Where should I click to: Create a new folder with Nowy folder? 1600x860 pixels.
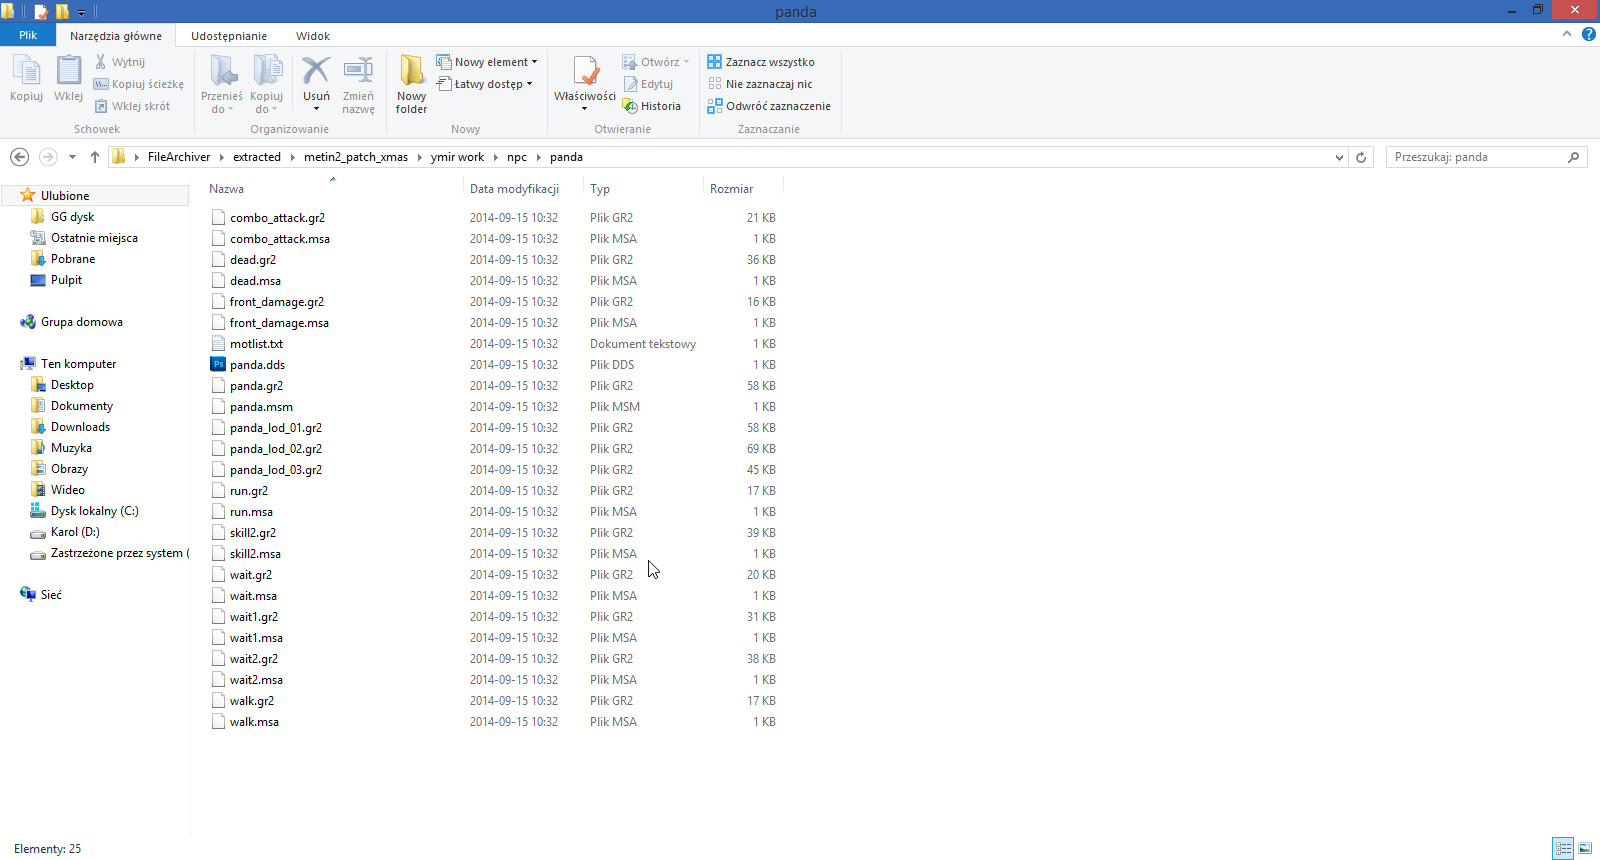point(411,84)
